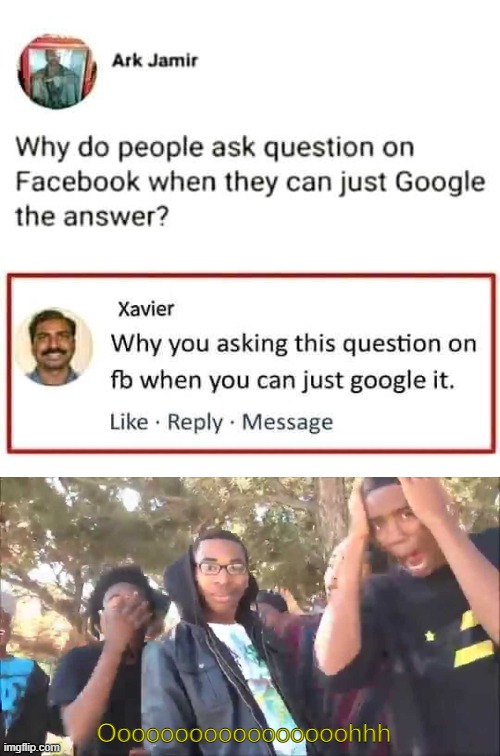Reply to Xavier's comment
The height and width of the screenshot is (756, 500).
(195, 422)
